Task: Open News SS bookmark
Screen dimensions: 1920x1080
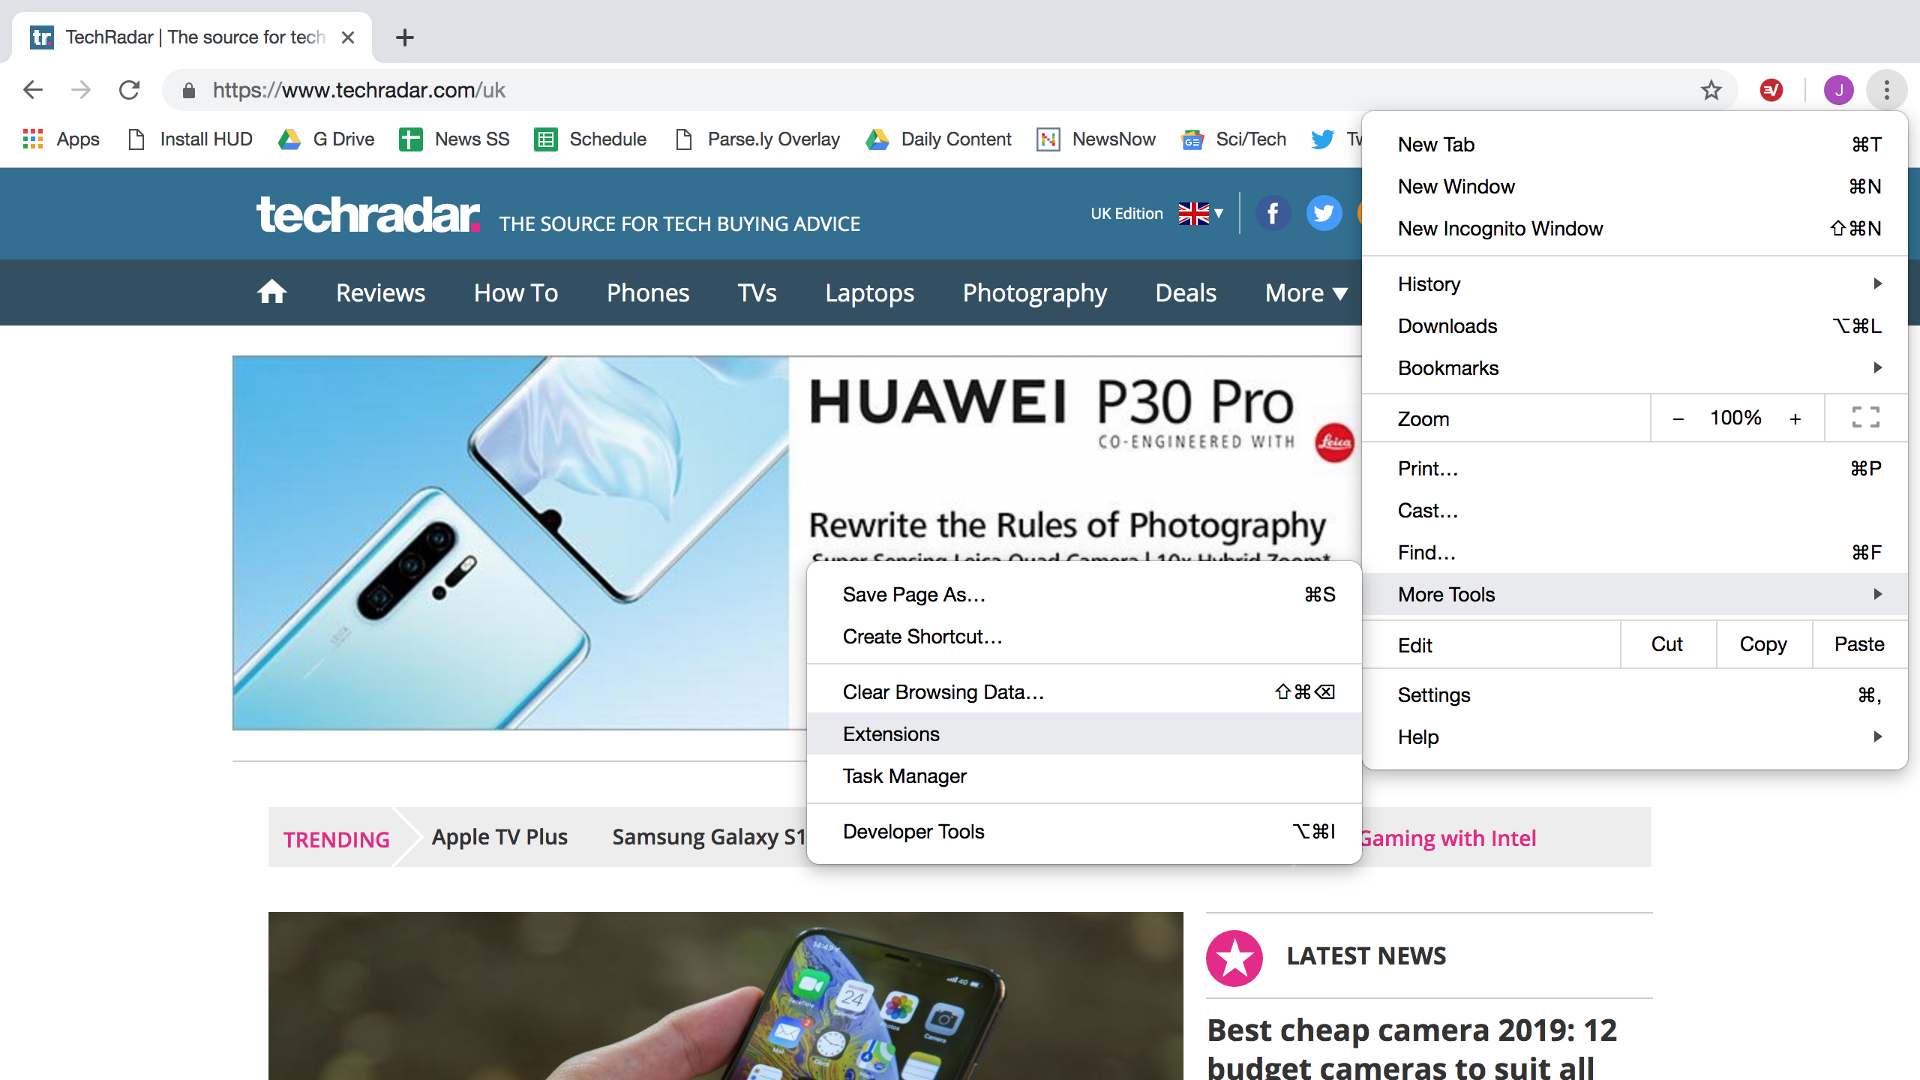Action: (454, 139)
